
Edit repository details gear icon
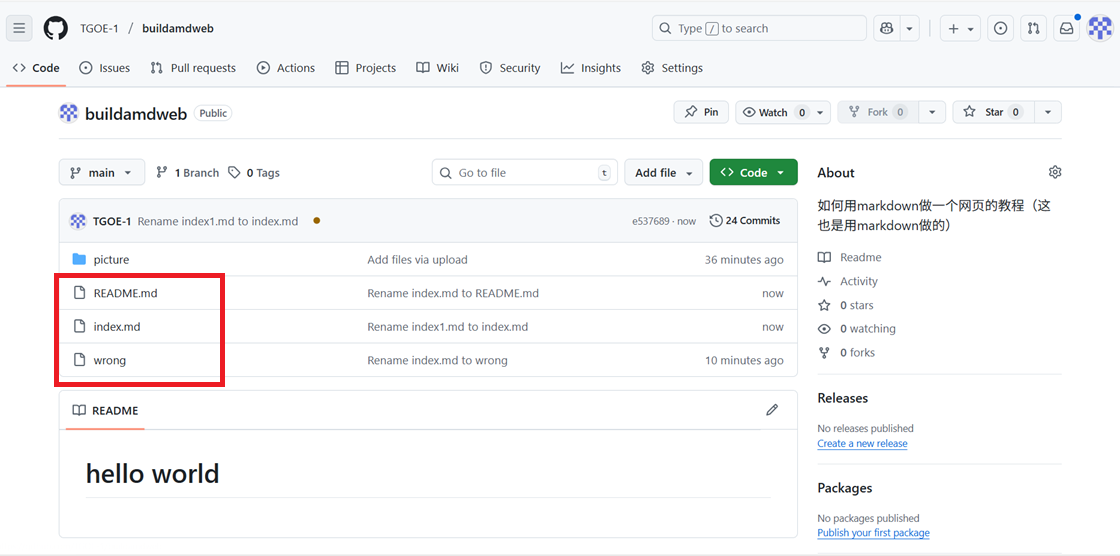click(x=1054, y=172)
